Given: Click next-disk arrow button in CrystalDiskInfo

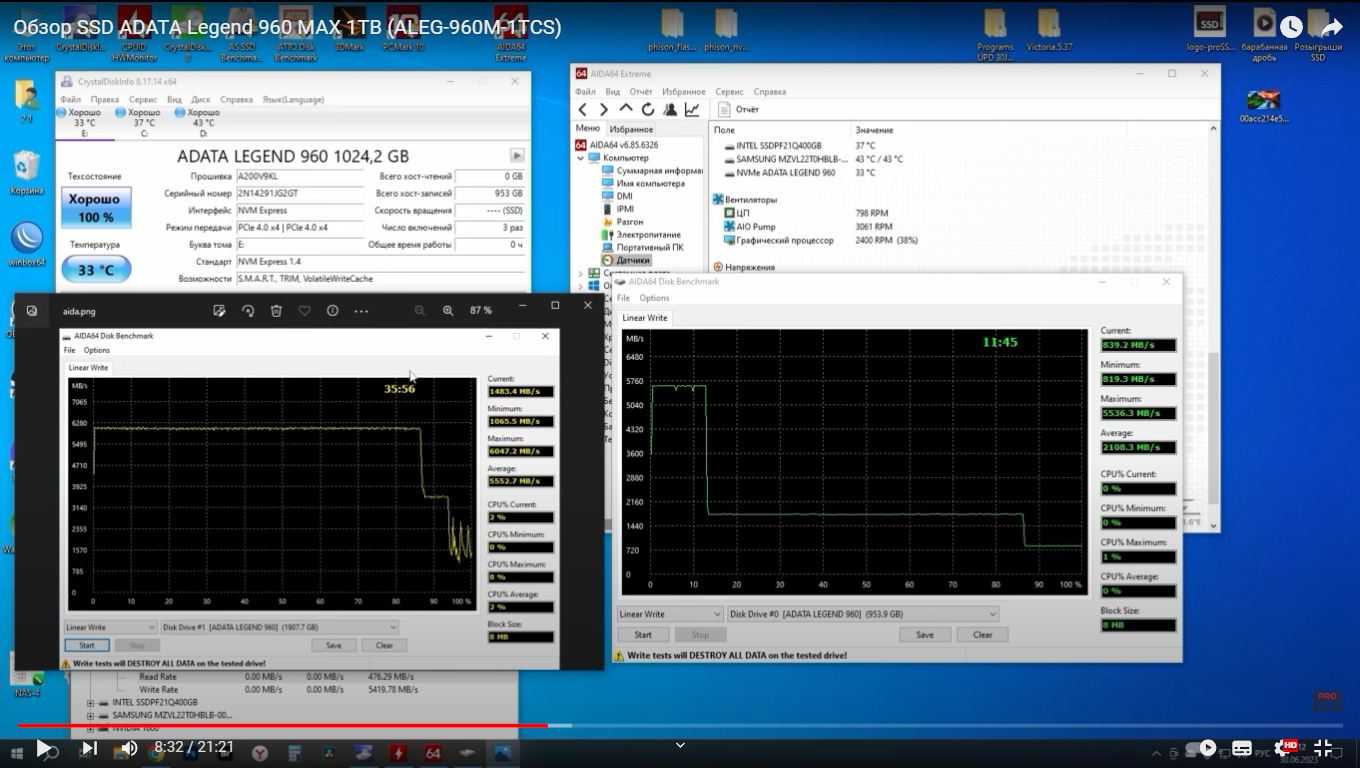Looking at the screenshot, I should point(517,156).
